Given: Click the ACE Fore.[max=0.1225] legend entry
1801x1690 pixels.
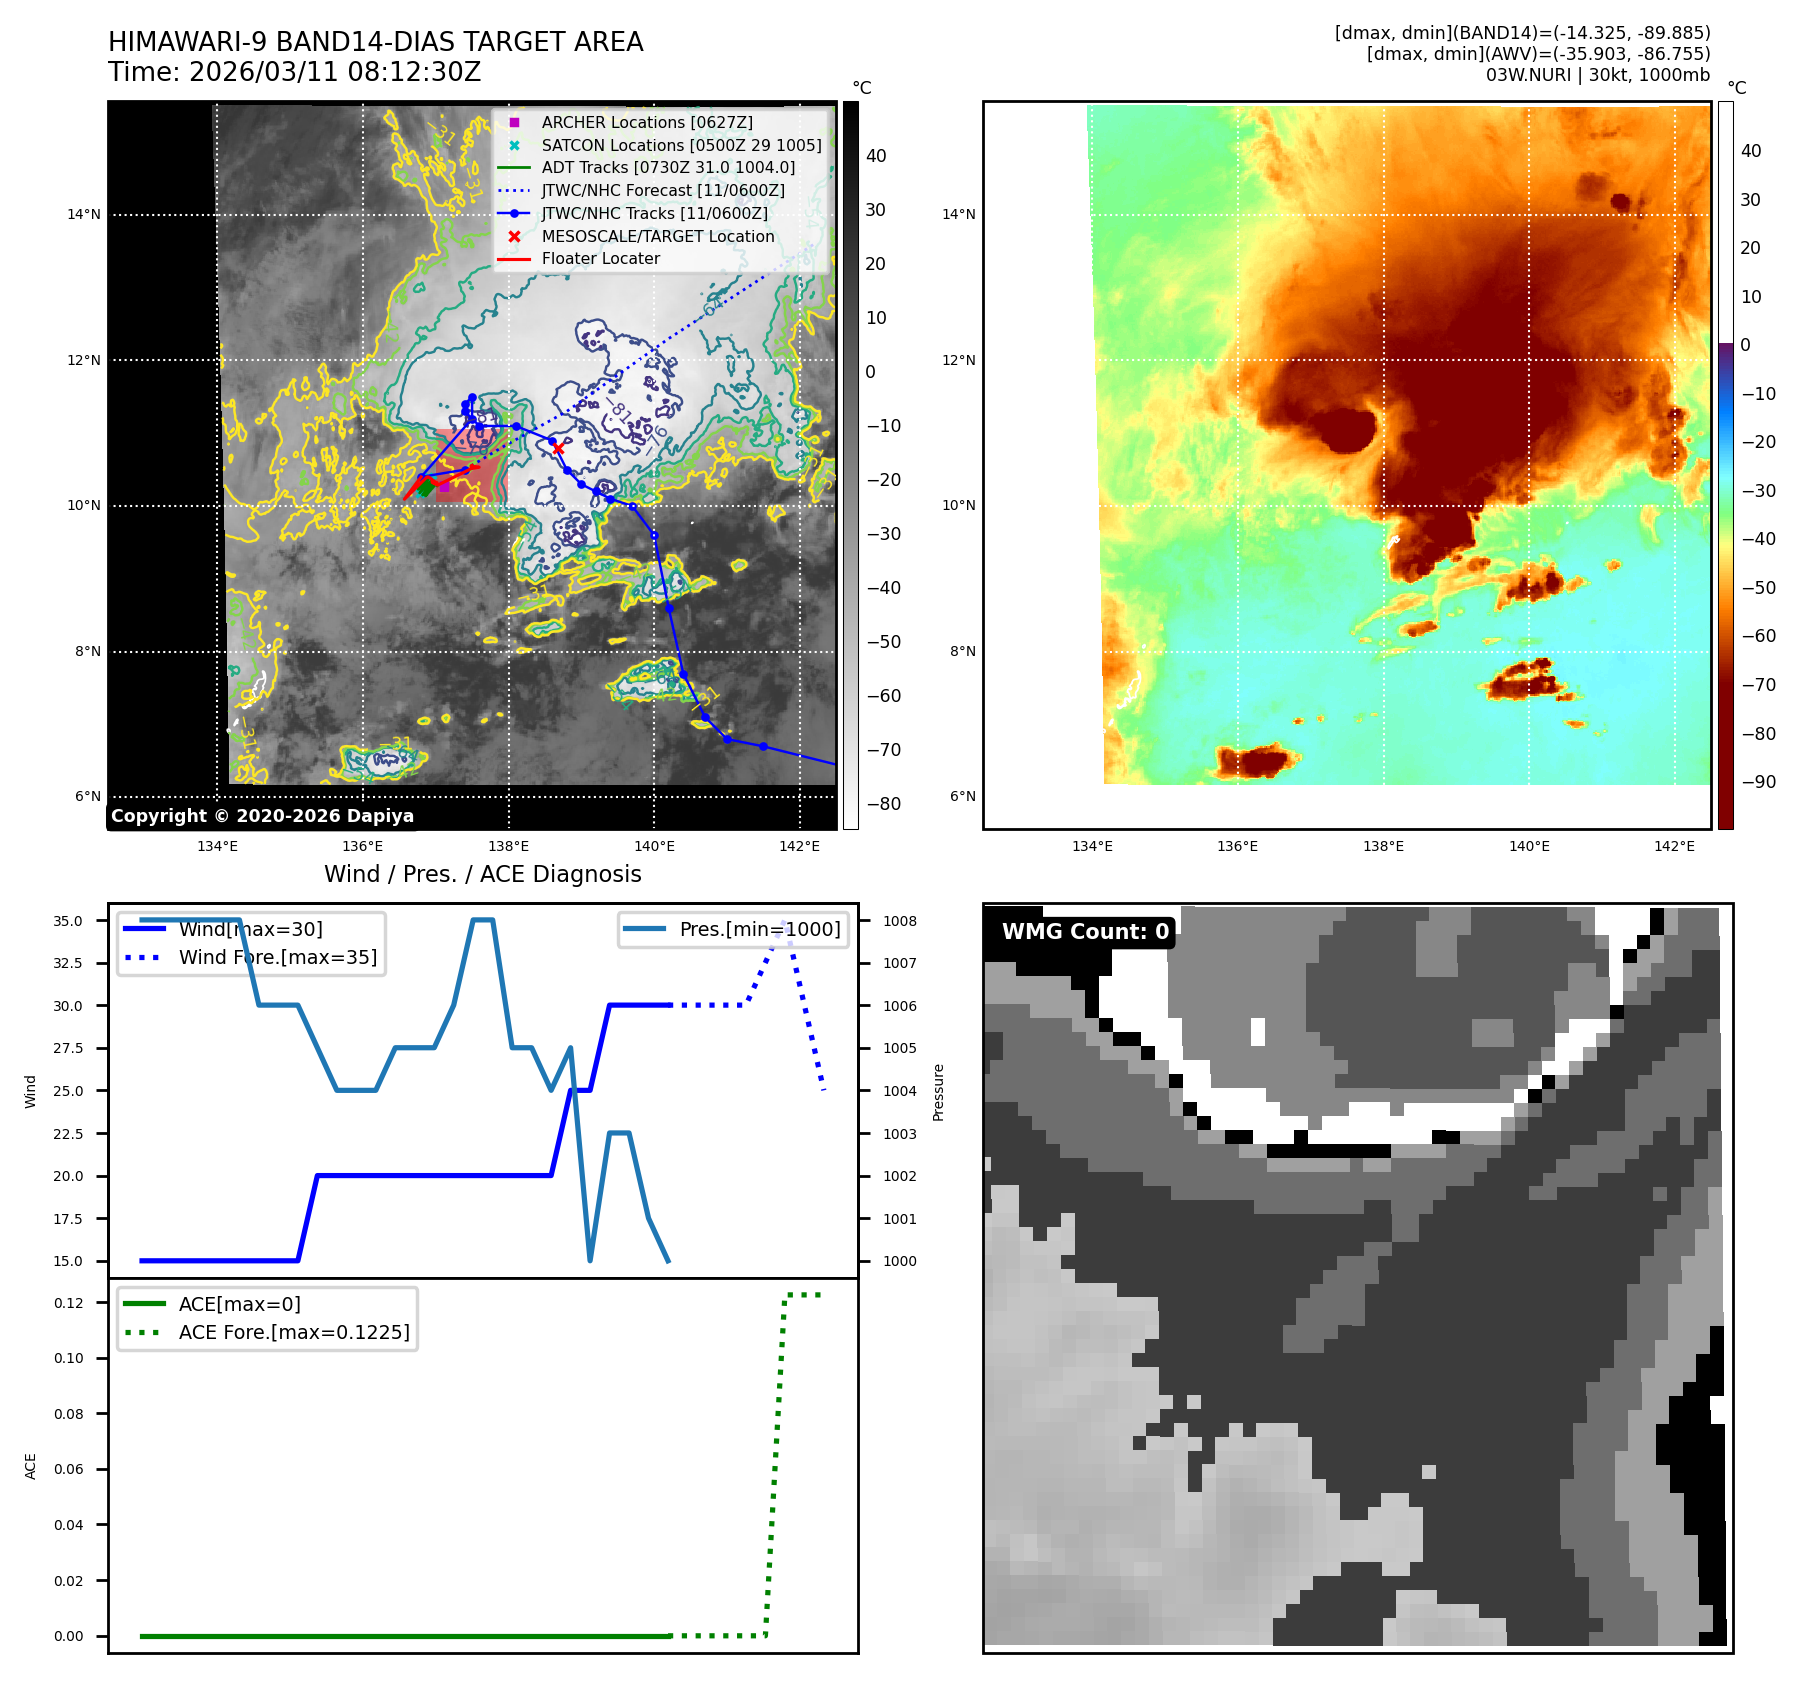Looking at the screenshot, I should [293, 1332].
